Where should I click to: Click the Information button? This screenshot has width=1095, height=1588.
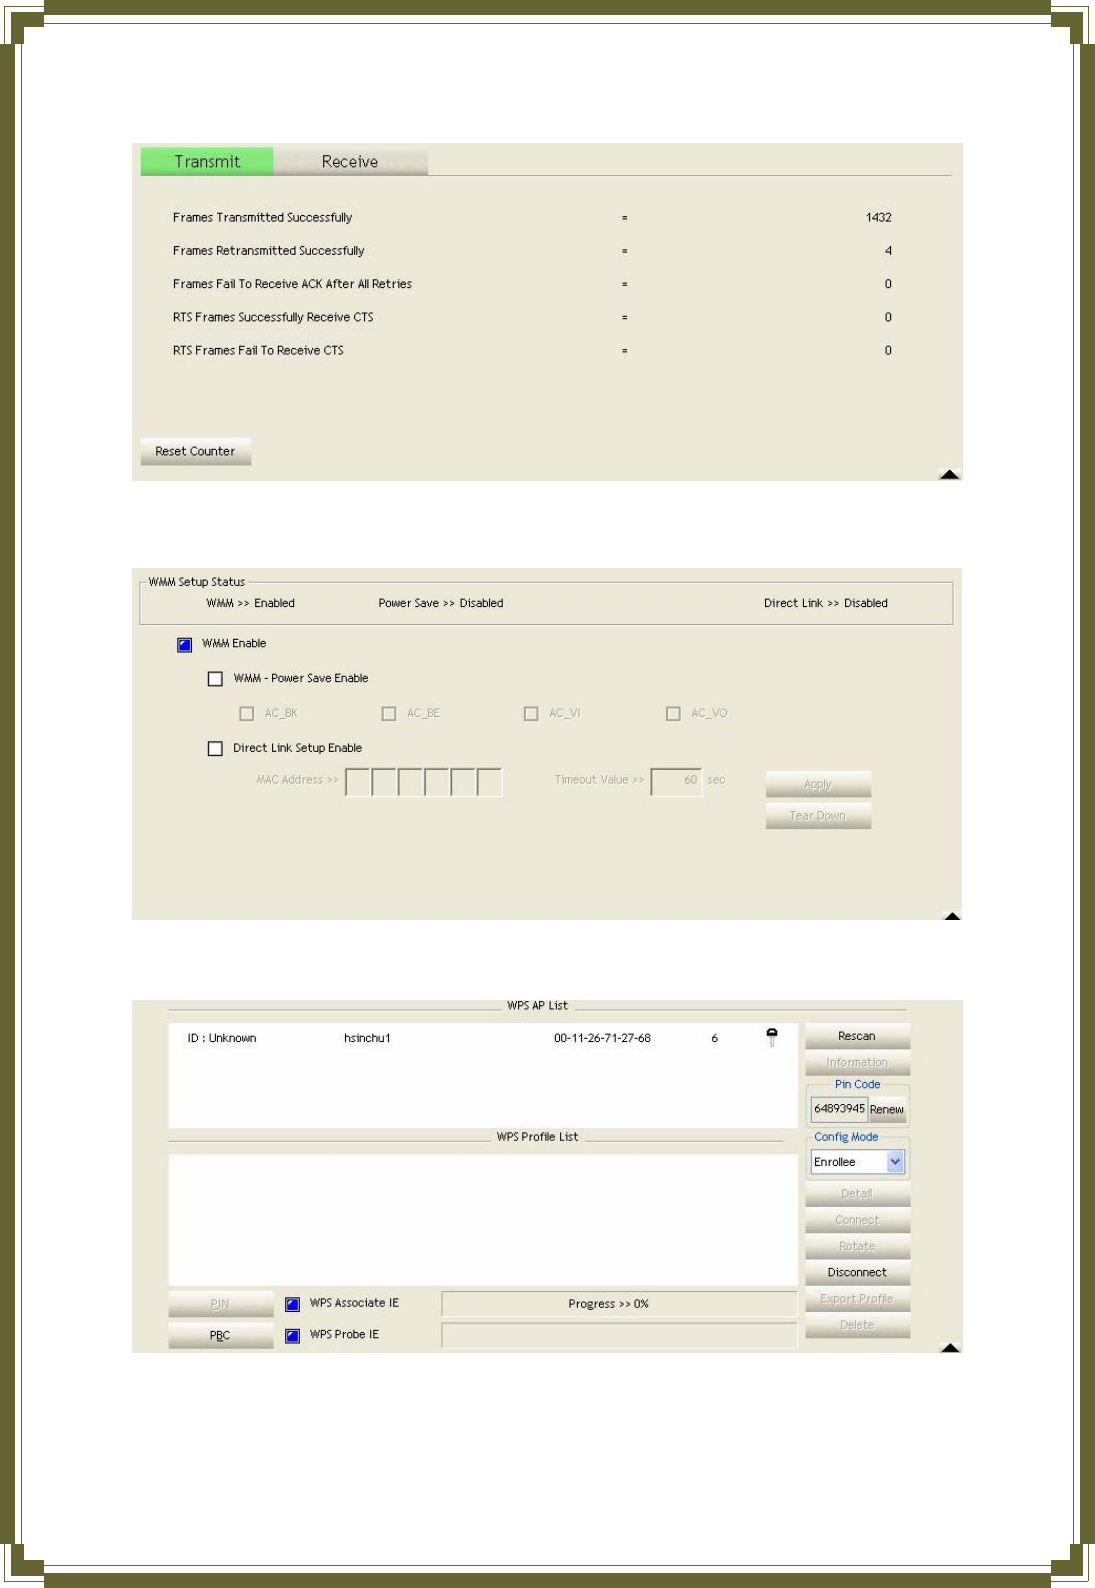(x=857, y=1062)
